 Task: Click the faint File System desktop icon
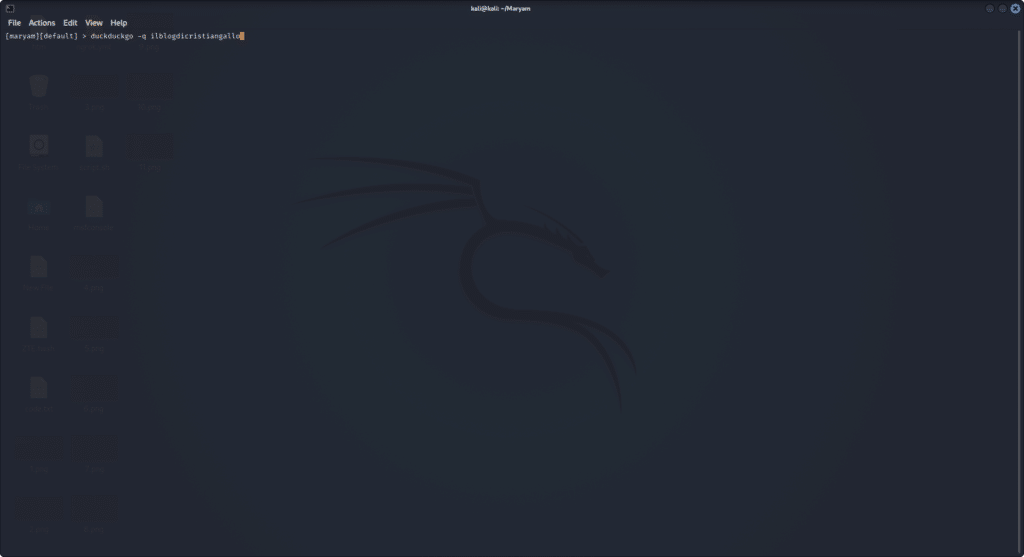click(x=38, y=147)
